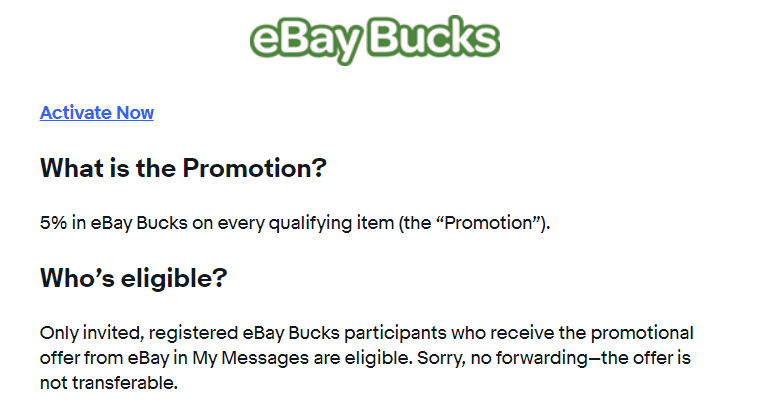Click the "5%" figure in promotion text
Image resolution: width=774 pixels, height=415 pixels.
[x=53, y=223]
